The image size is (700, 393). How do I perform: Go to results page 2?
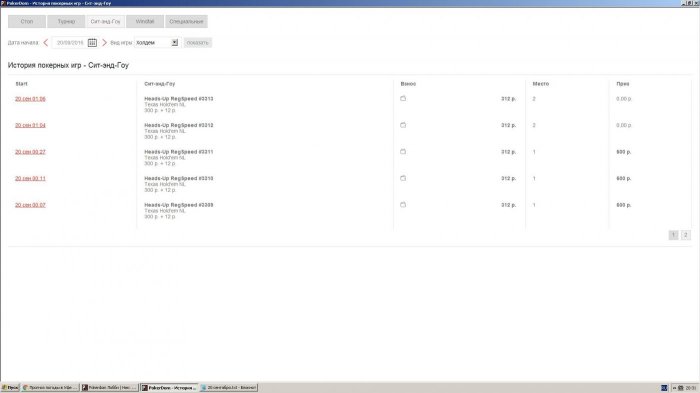685,235
